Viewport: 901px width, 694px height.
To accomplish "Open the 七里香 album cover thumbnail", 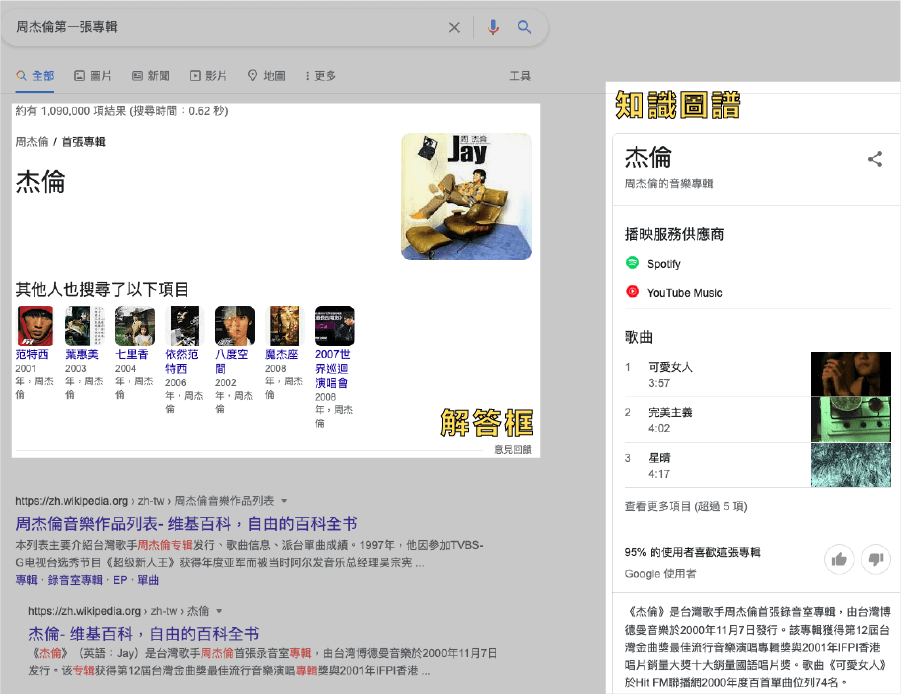I will tap(135, 326).
